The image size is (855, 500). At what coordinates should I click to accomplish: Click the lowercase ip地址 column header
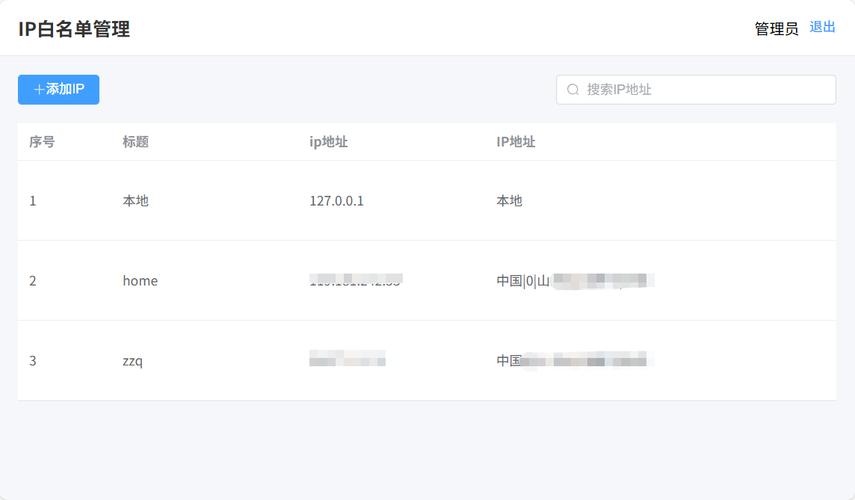[x=328, y=142]
